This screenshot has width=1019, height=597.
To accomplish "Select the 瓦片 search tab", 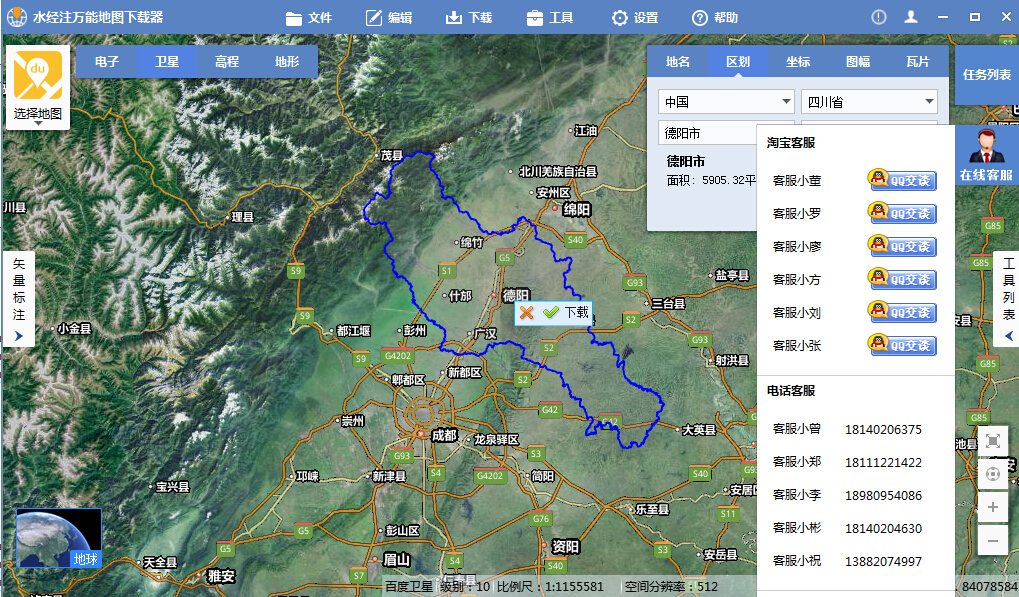I will pos(918,62).
